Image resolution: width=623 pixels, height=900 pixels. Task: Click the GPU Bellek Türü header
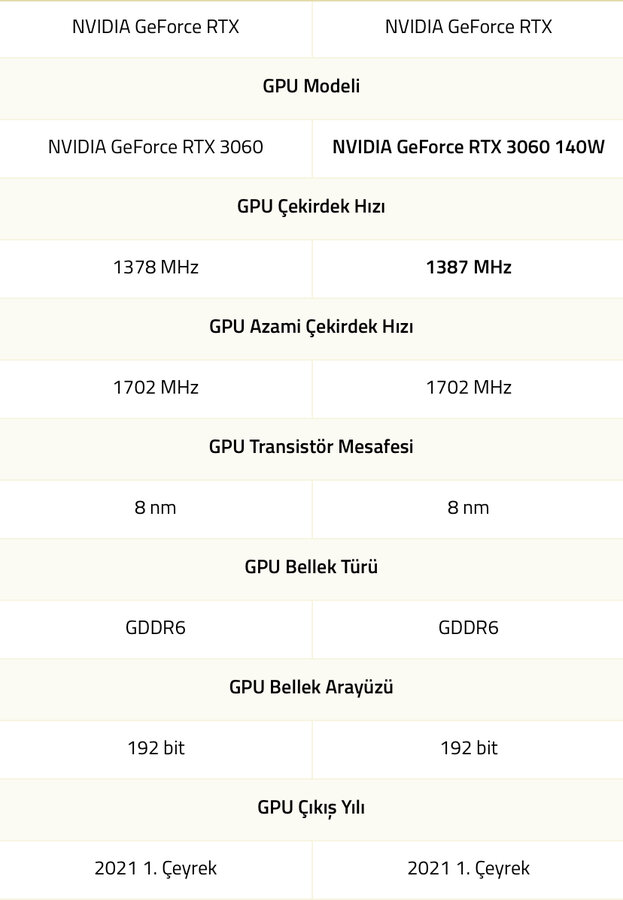pos(311,567)
